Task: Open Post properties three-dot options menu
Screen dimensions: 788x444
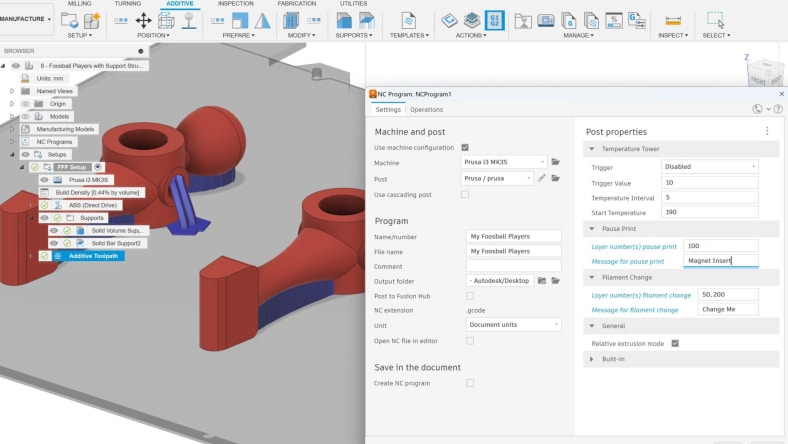Action: (767, 131)
